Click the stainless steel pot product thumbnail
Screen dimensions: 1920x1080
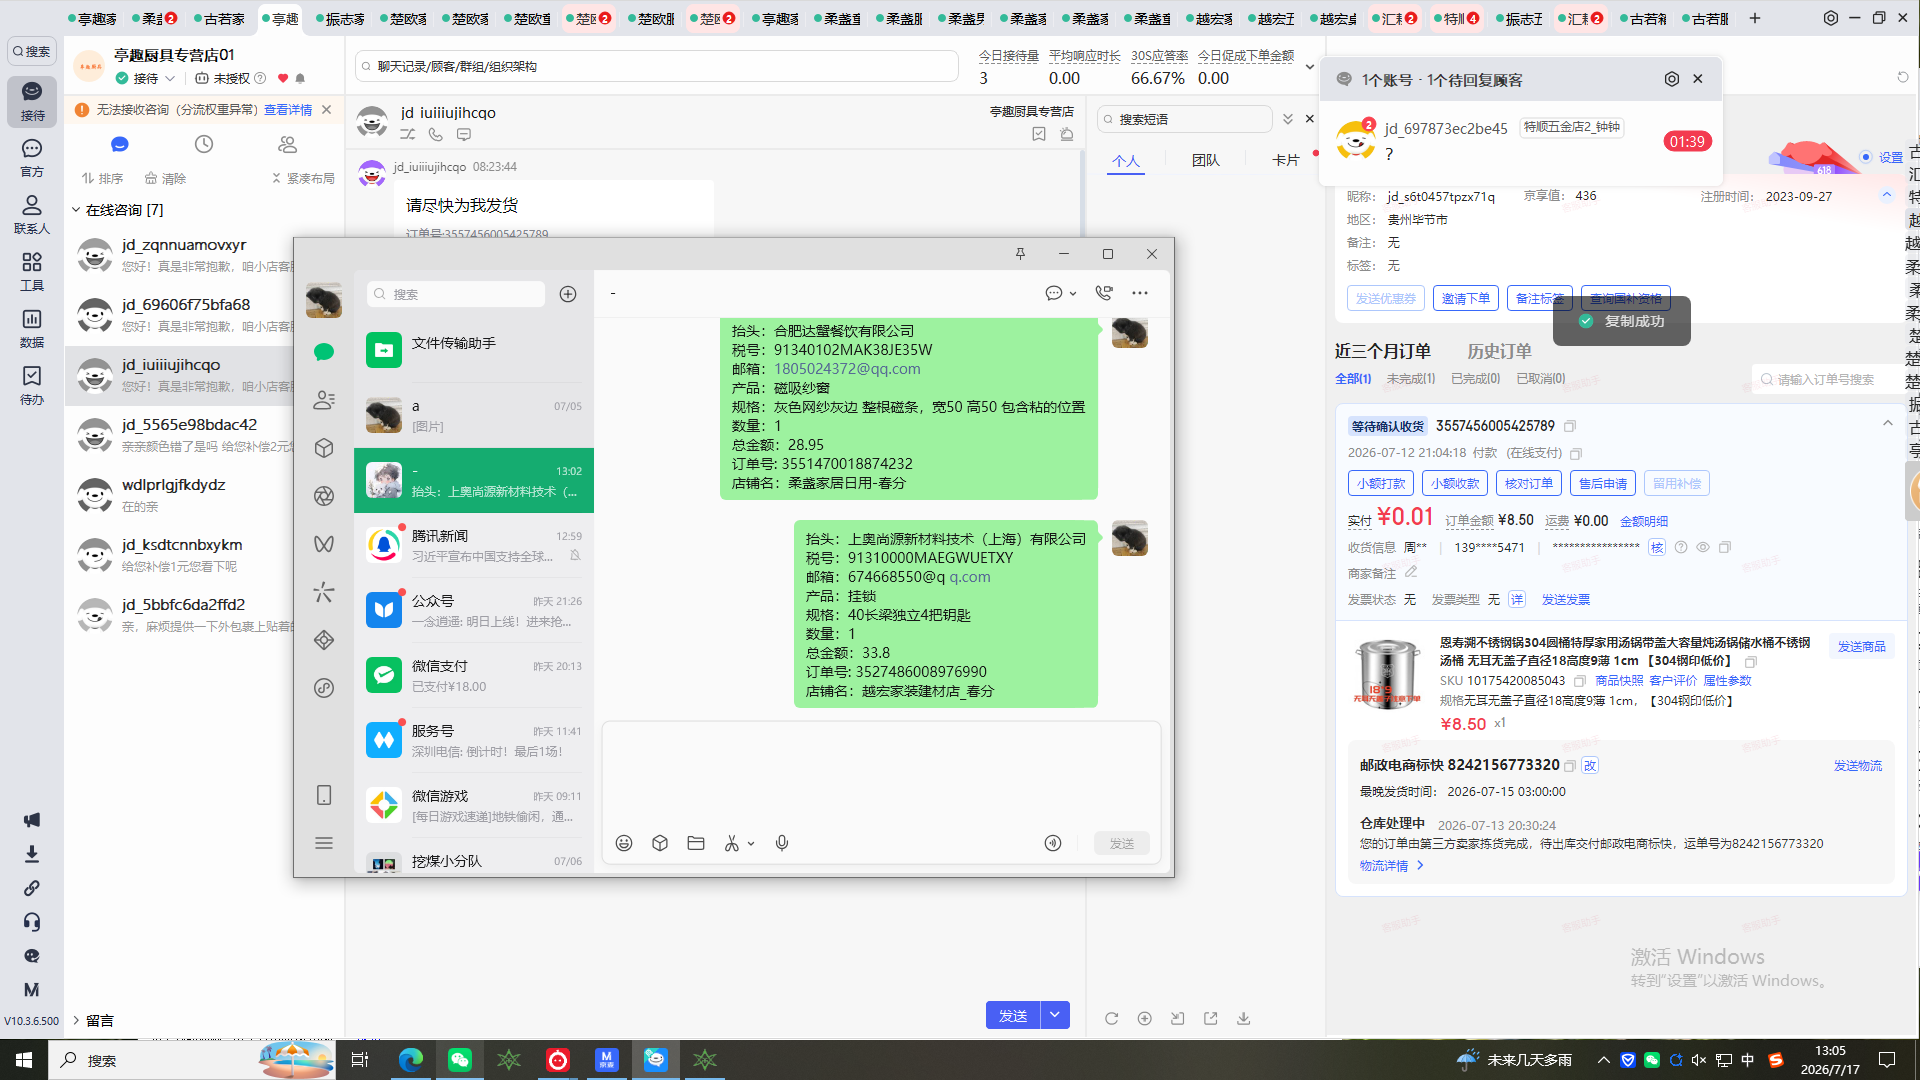1387,674
